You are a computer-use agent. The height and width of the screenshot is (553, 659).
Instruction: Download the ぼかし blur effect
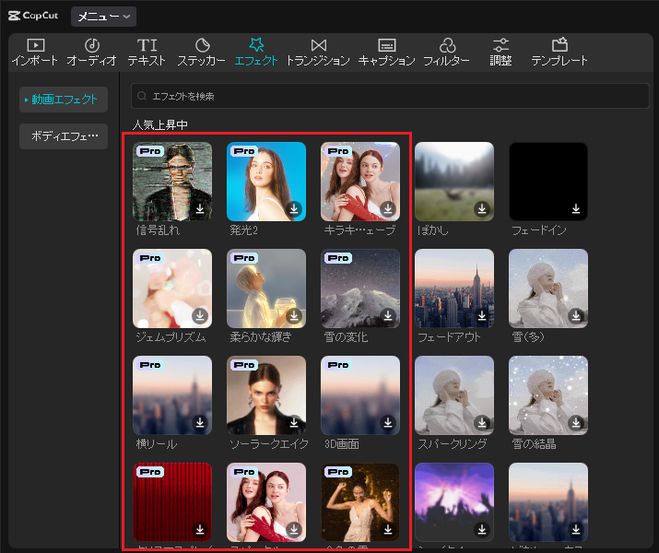482,209
